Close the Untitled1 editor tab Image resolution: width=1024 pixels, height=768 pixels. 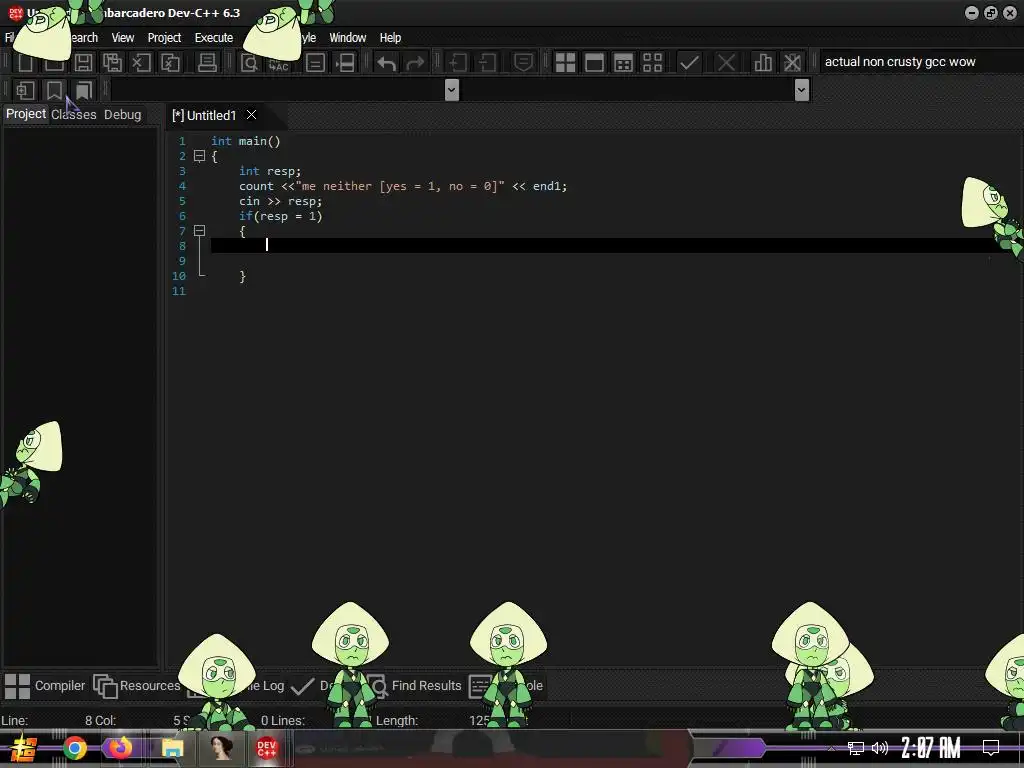[x=251, y=115]
